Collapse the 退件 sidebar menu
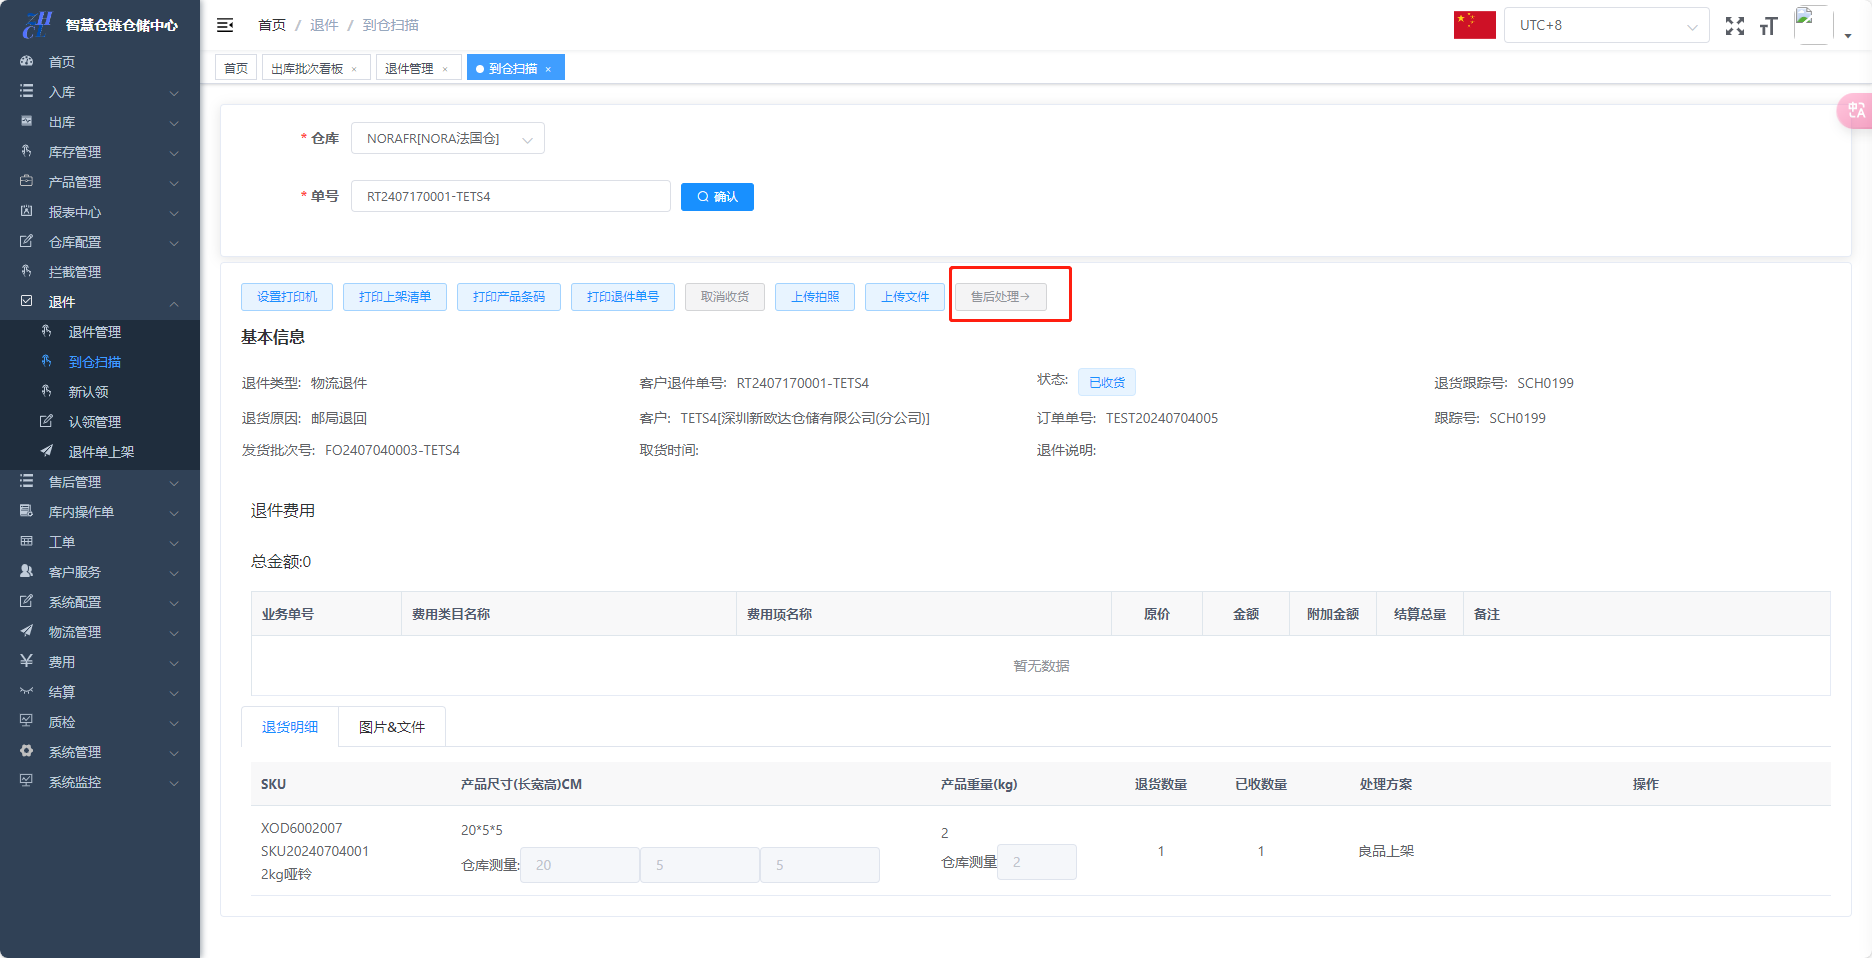The image size is (1872, 958). pos(100,302)
